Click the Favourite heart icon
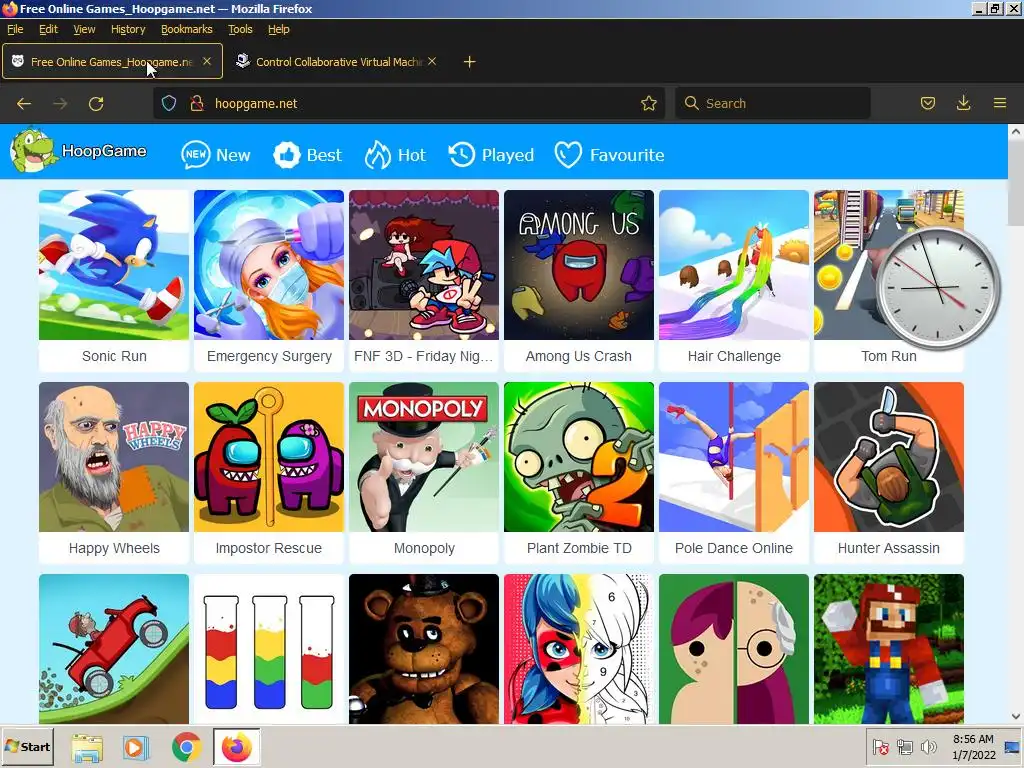Screen dimensions: 1024x768 pyautogui.click(x=568, y=155)
